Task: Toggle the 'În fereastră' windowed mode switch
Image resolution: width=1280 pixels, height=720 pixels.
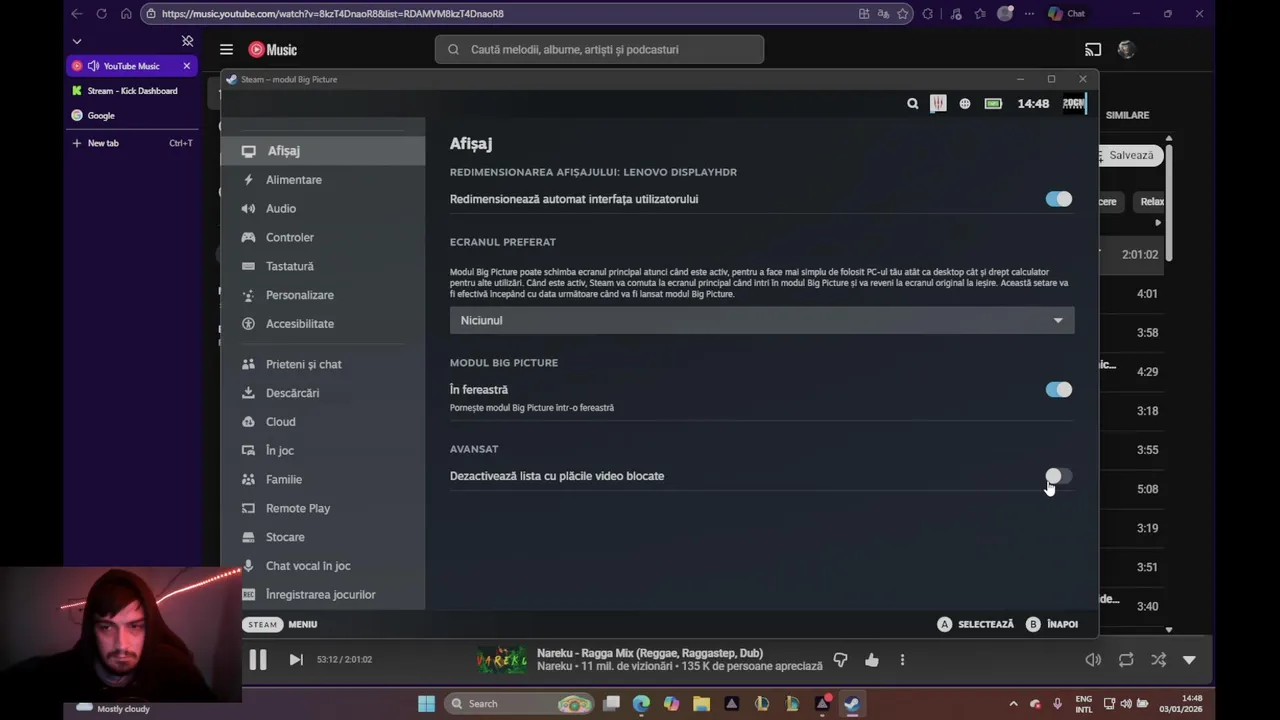Action: (1058, 390)
